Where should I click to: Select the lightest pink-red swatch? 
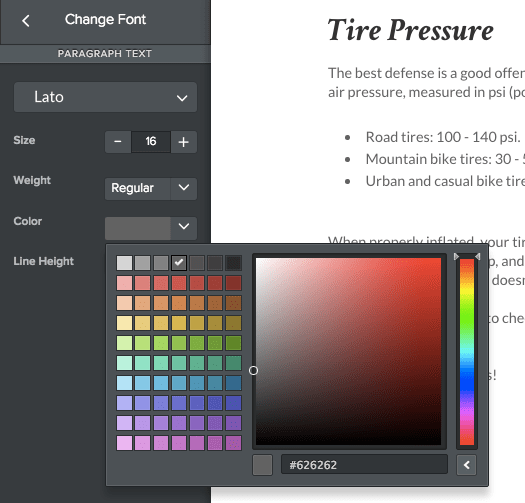tap(124, 283)
